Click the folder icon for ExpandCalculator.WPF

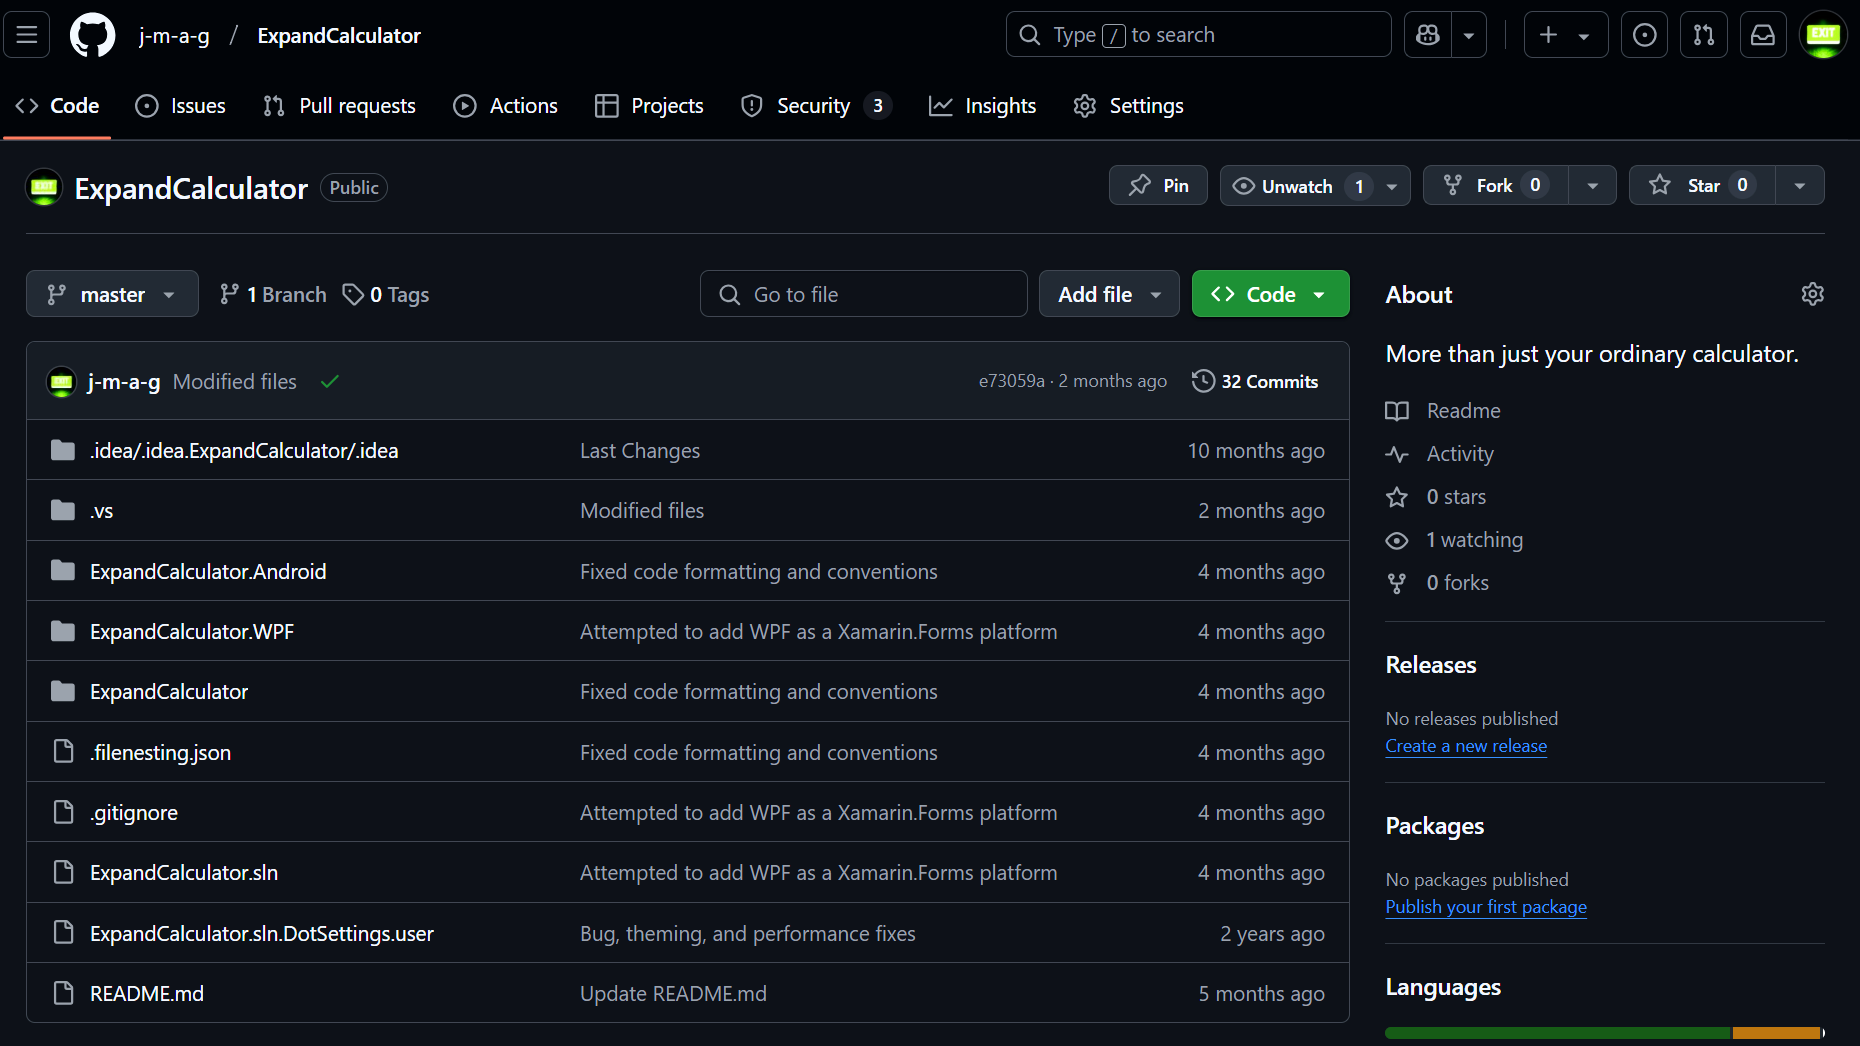[x=63, y=631]
